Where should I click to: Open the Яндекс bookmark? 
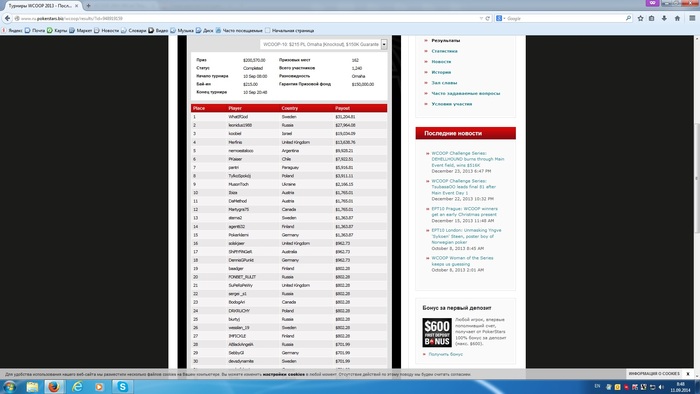tap(12, 30)
